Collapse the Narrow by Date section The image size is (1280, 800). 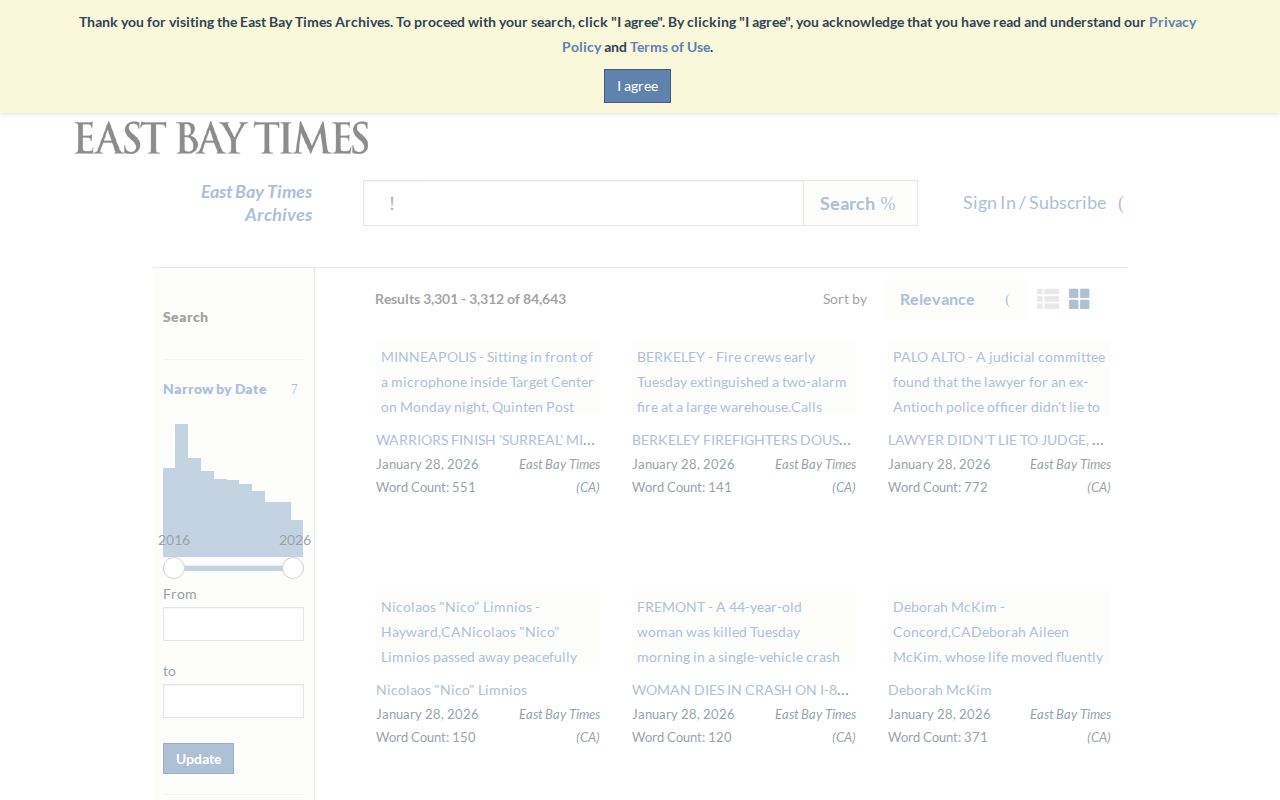(x=294, y=389)
